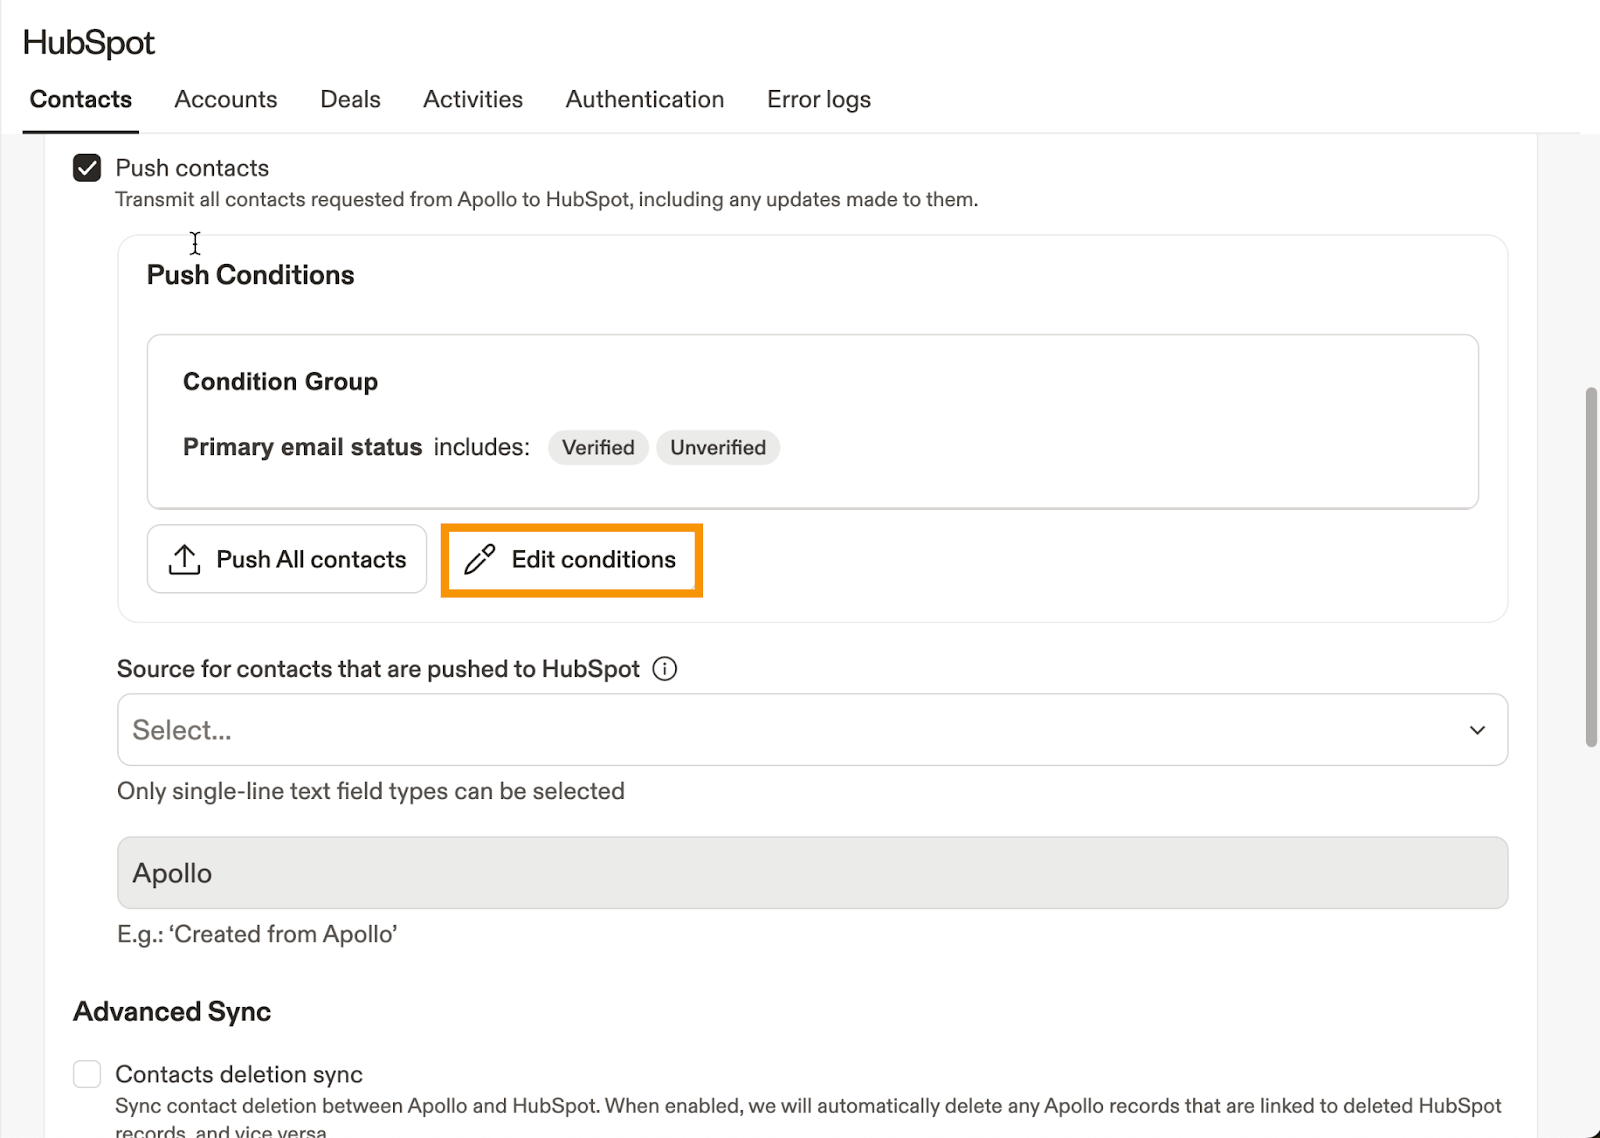Screen dimensions: 1600x1138
Task: Click the chevron arrow on source dropdown
Action: point(1476,730)
